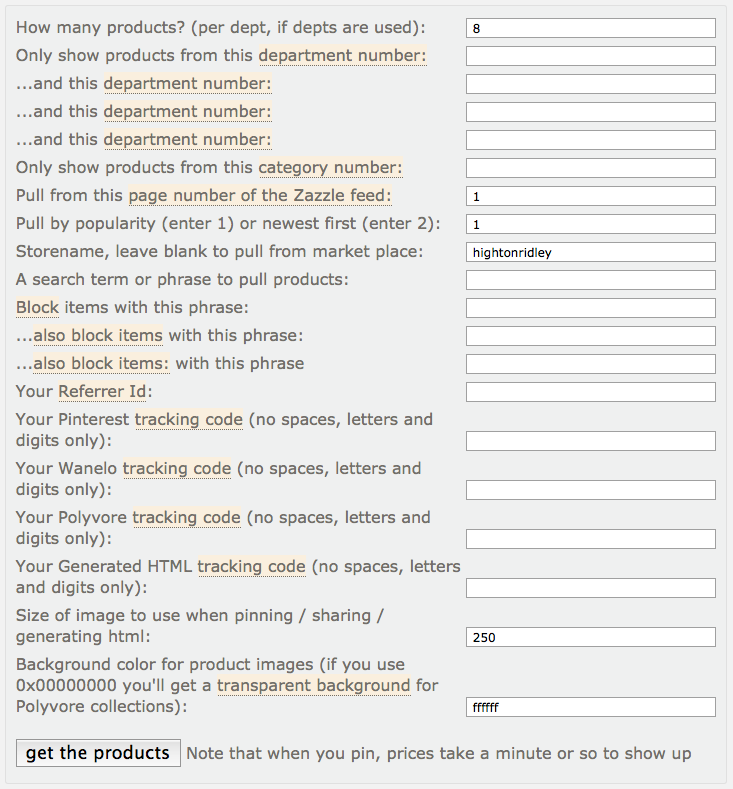Click the search term or phrase field

click(x=590, y=280)
